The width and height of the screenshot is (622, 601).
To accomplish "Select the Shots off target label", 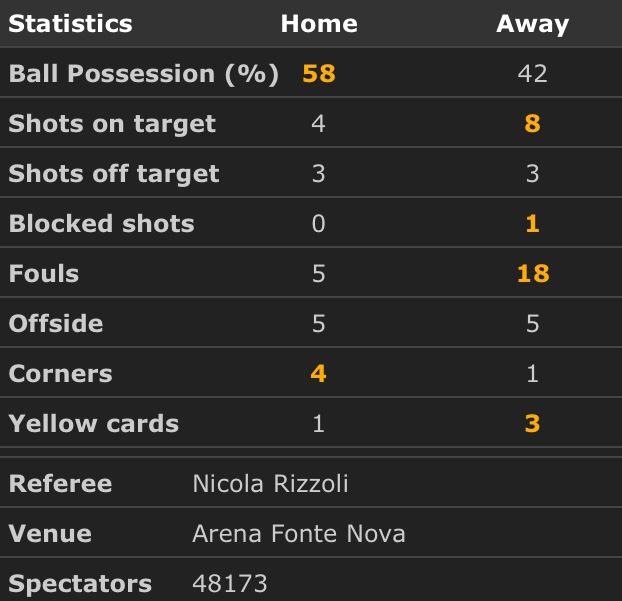I will click(x=114, y=174).
